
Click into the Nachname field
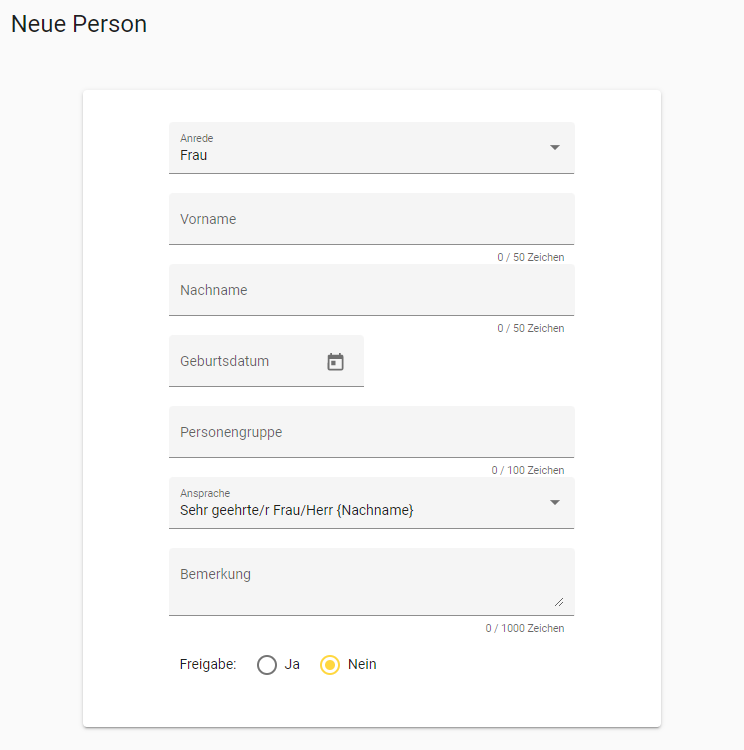371,290
